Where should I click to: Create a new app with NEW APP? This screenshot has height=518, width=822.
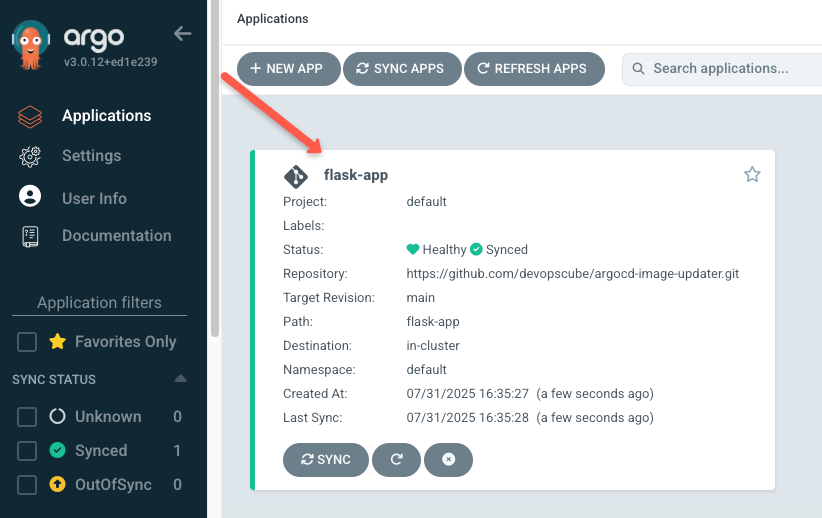click(288, 69)
